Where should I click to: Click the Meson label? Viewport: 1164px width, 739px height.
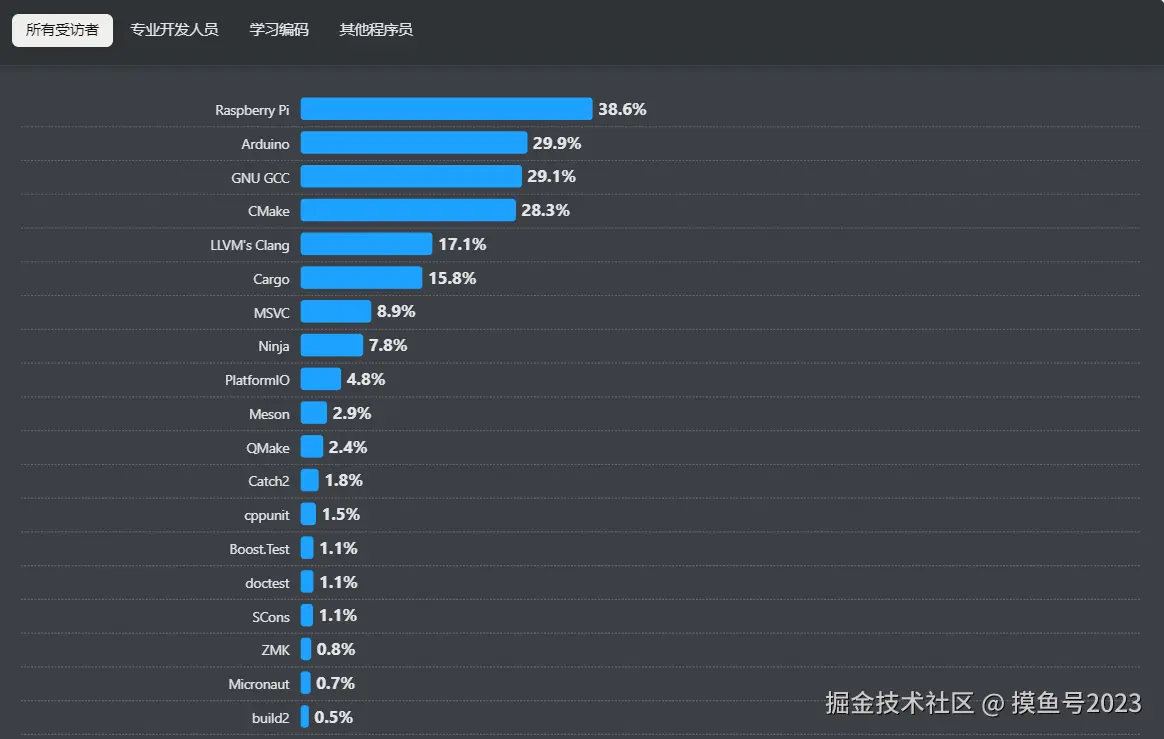click(x=269, y=414)
